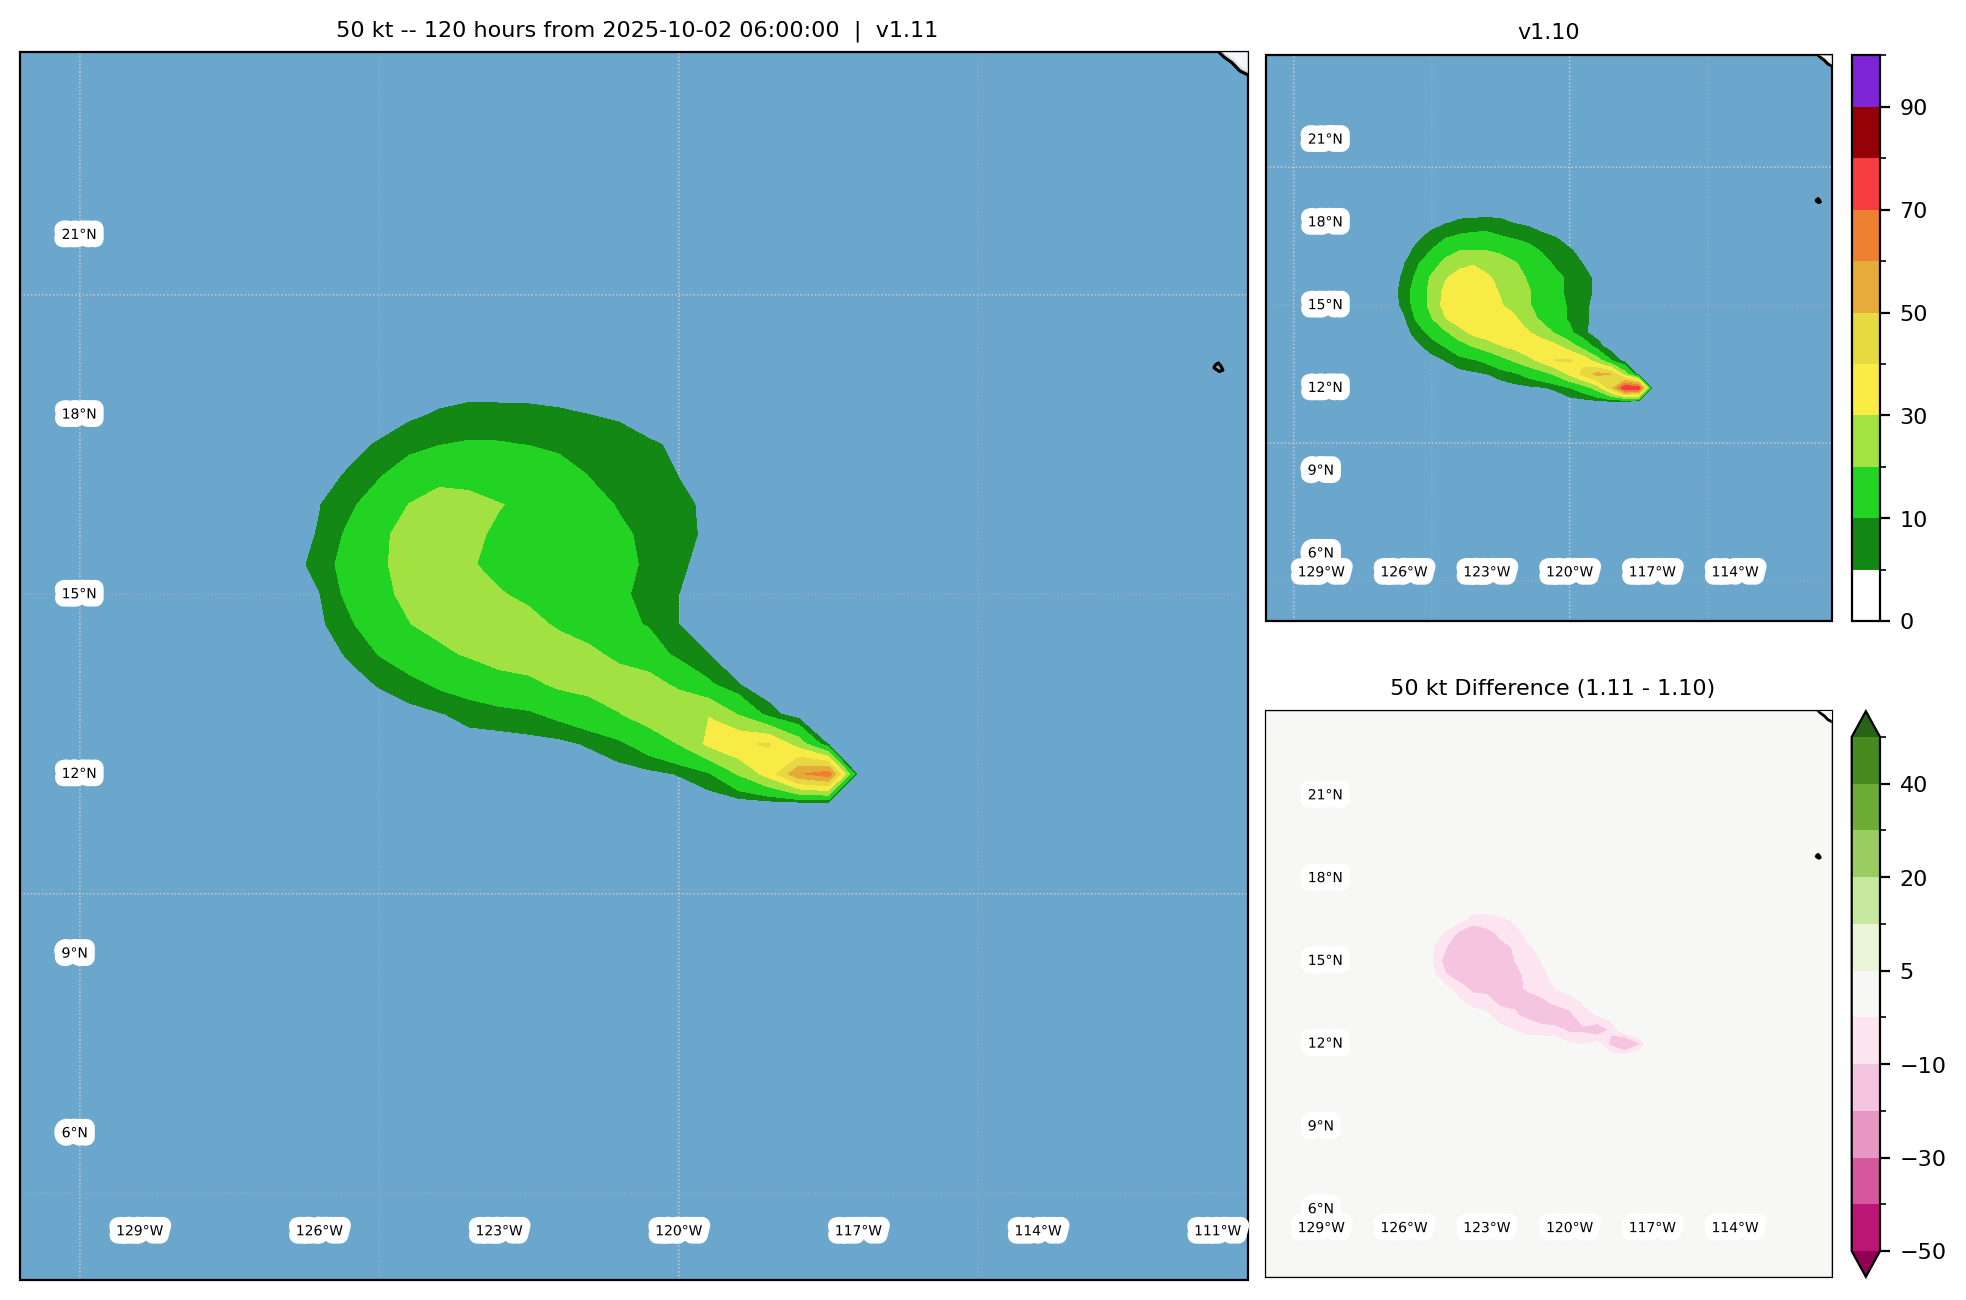1966x1300 pixels.
Task: Click the main map title with v1.11
Action: [636, 30]
